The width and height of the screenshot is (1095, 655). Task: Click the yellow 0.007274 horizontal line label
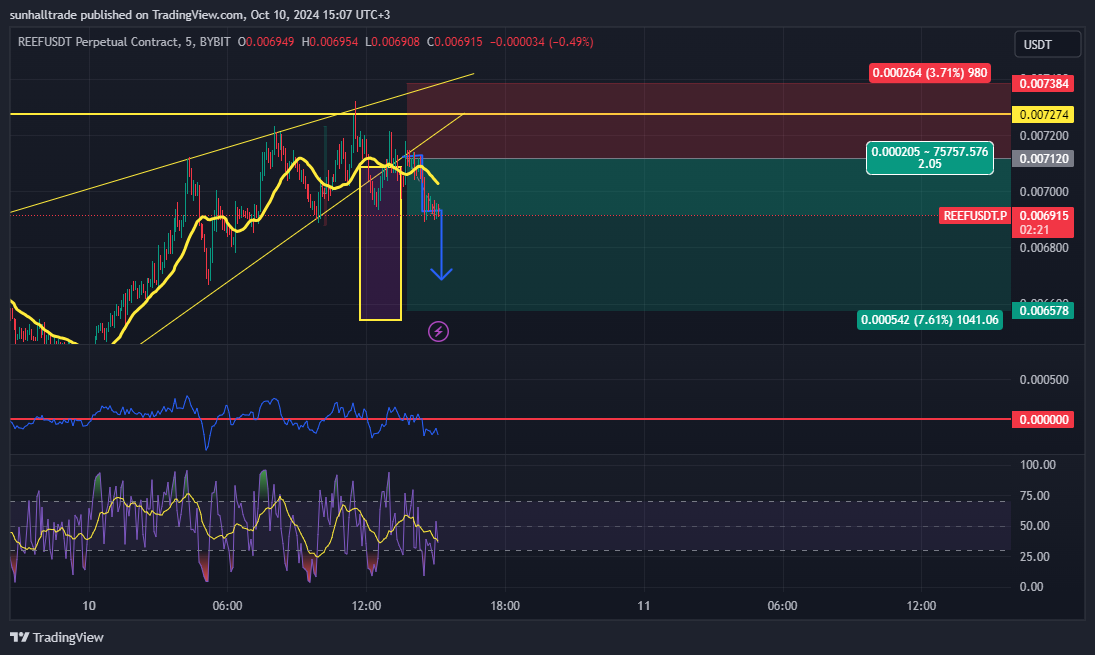[1043, 115]
